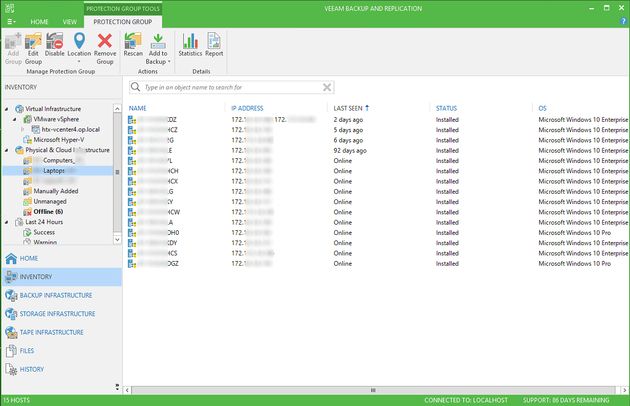The width and height of the screenshot is (630, 406).
Task: Select the Protection Group ribbon tab
Action: (123, 22)
